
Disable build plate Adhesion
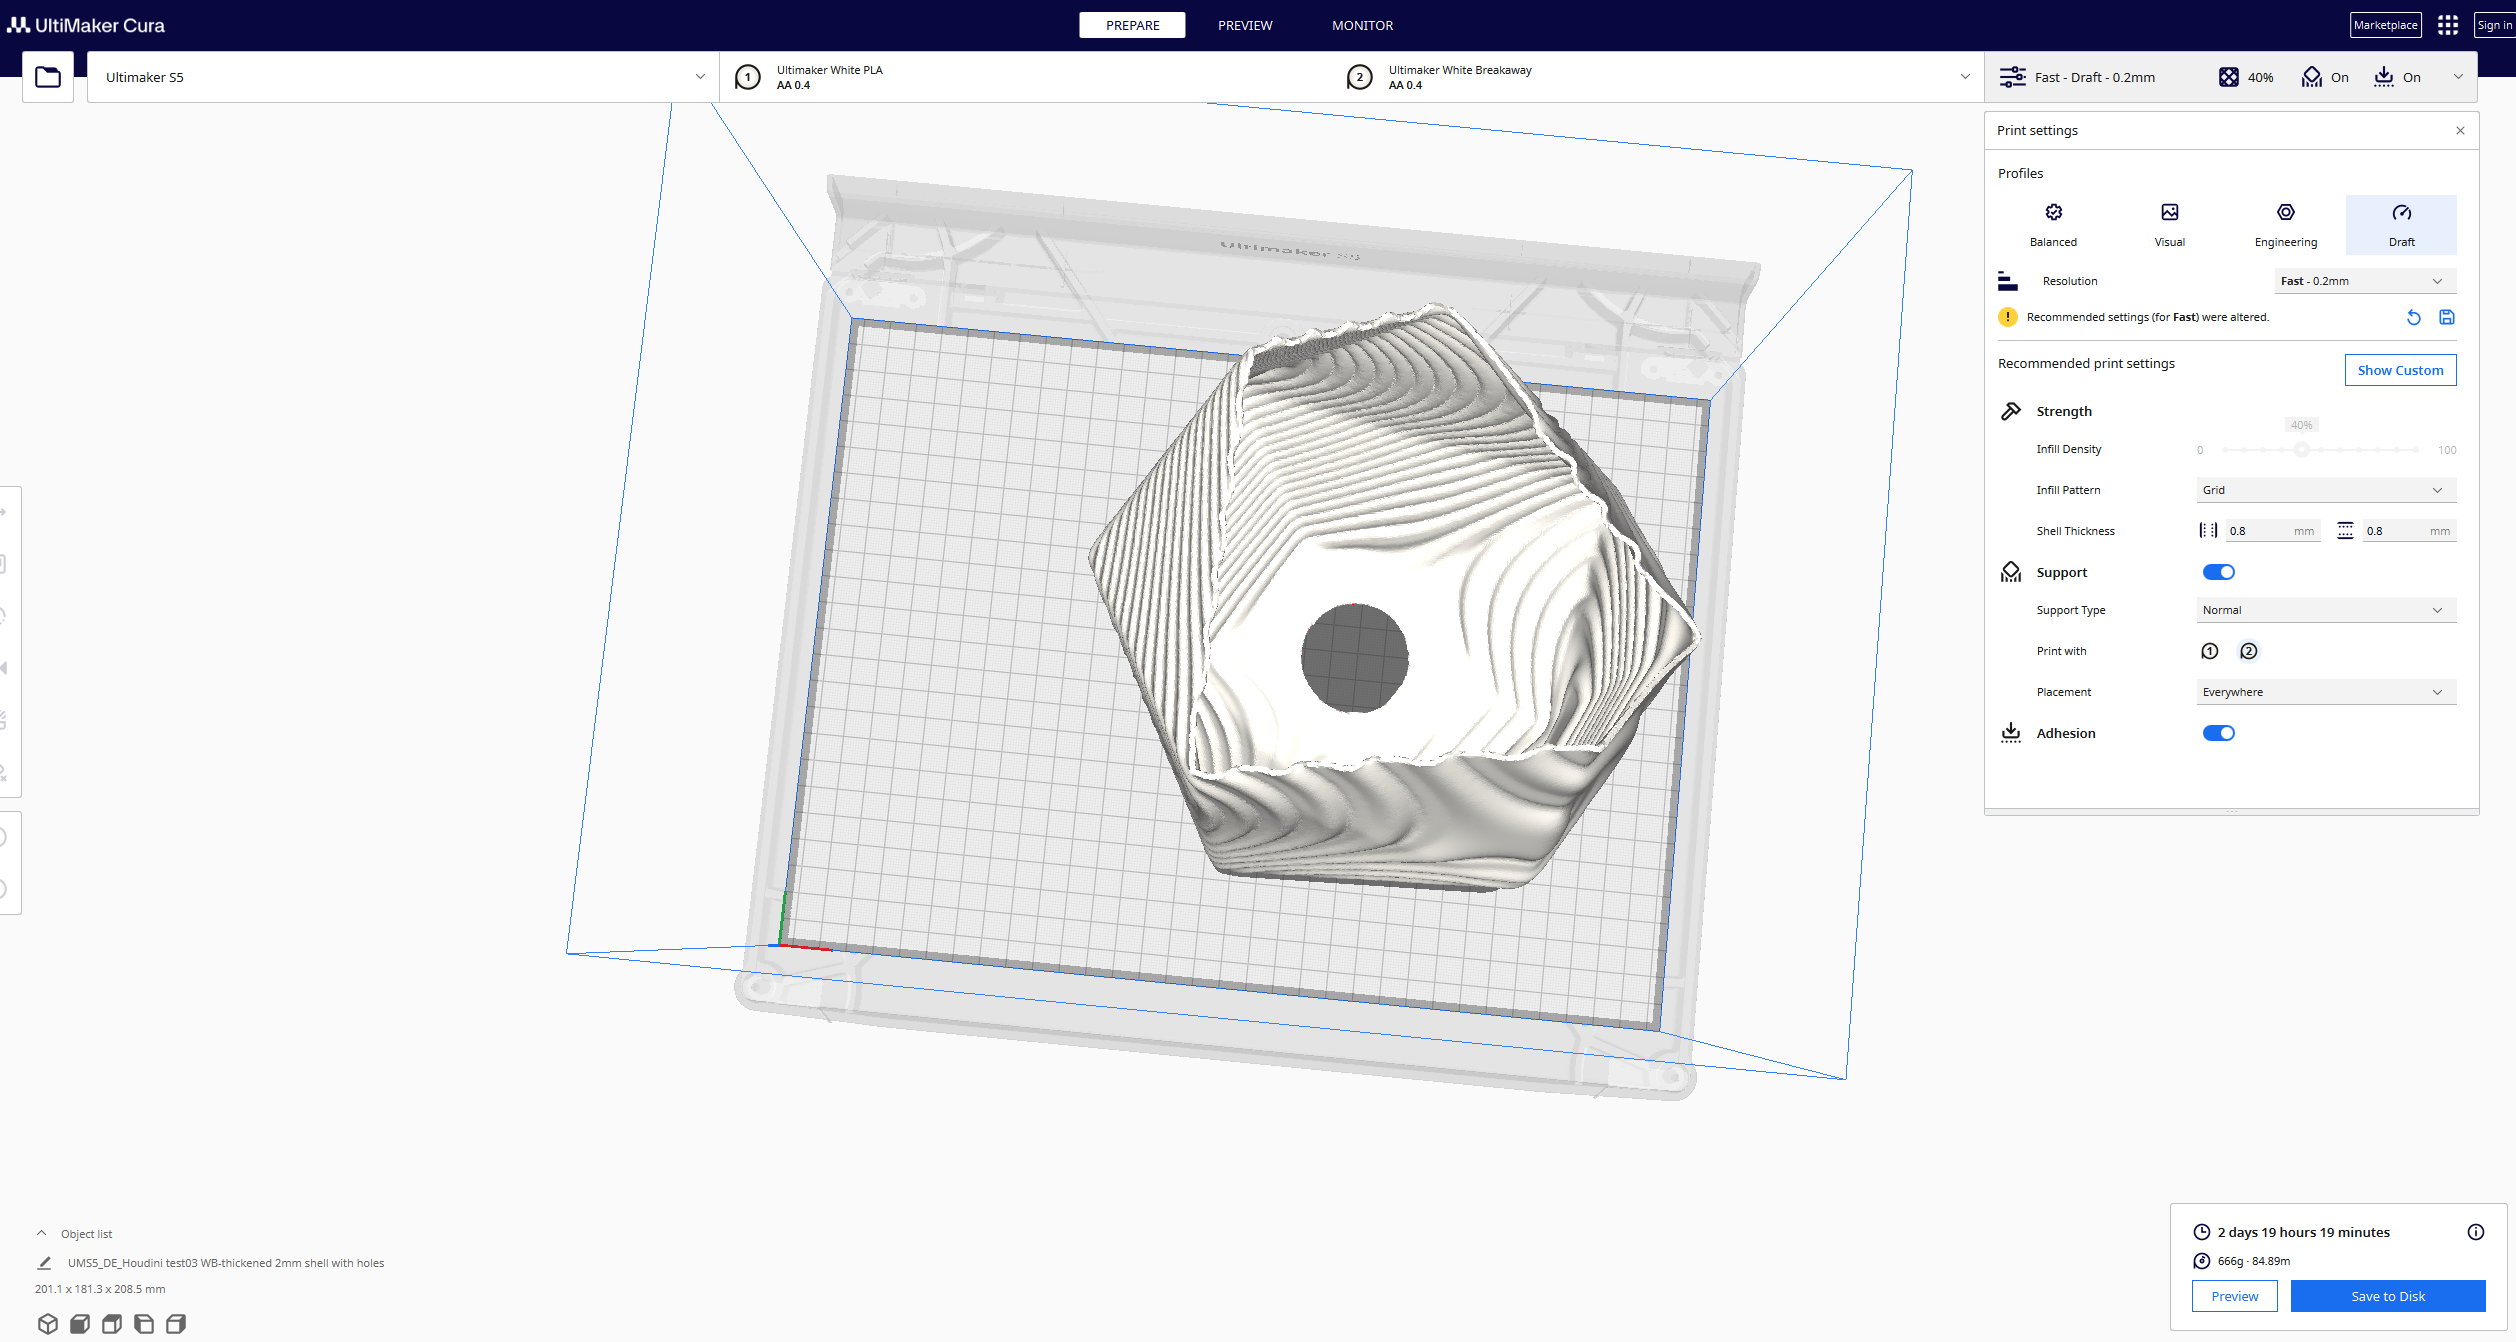pos(2219,732)
